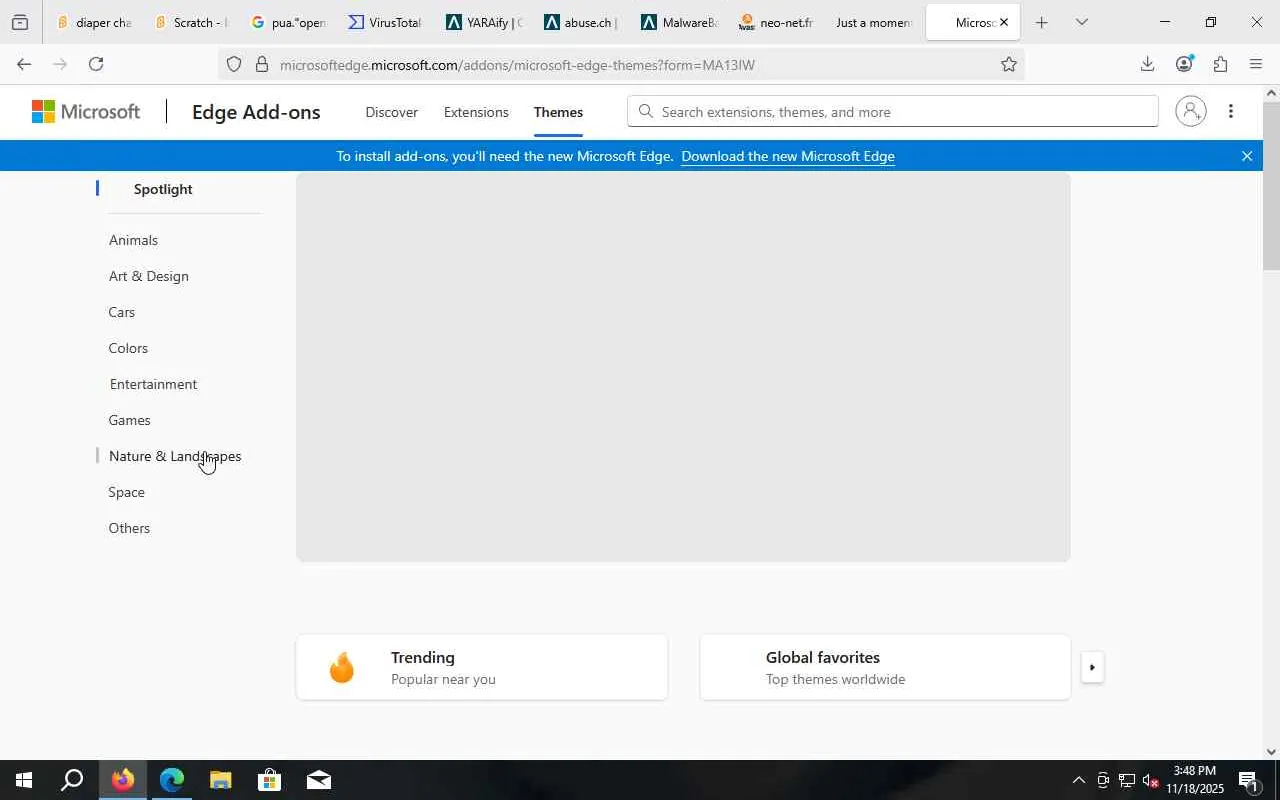
Task: Click Download the new Microsoft Edge link
Action: [x=788, y=156]
